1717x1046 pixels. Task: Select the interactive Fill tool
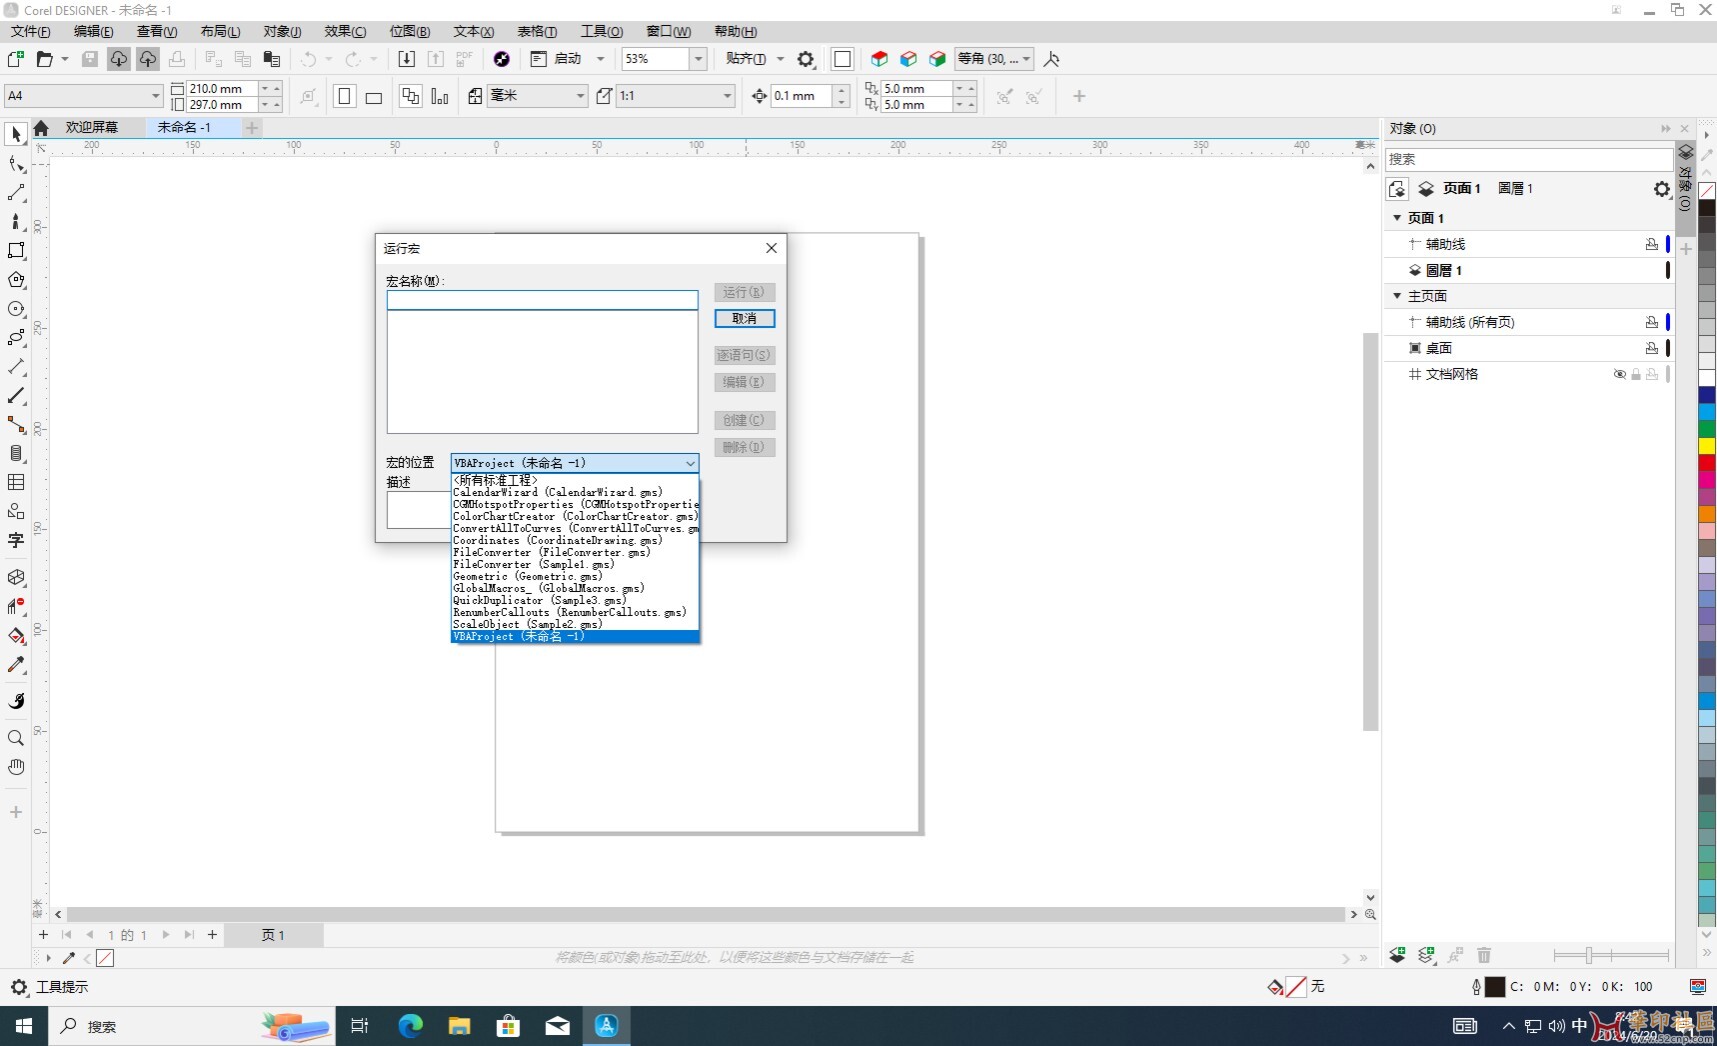[16, 636]
